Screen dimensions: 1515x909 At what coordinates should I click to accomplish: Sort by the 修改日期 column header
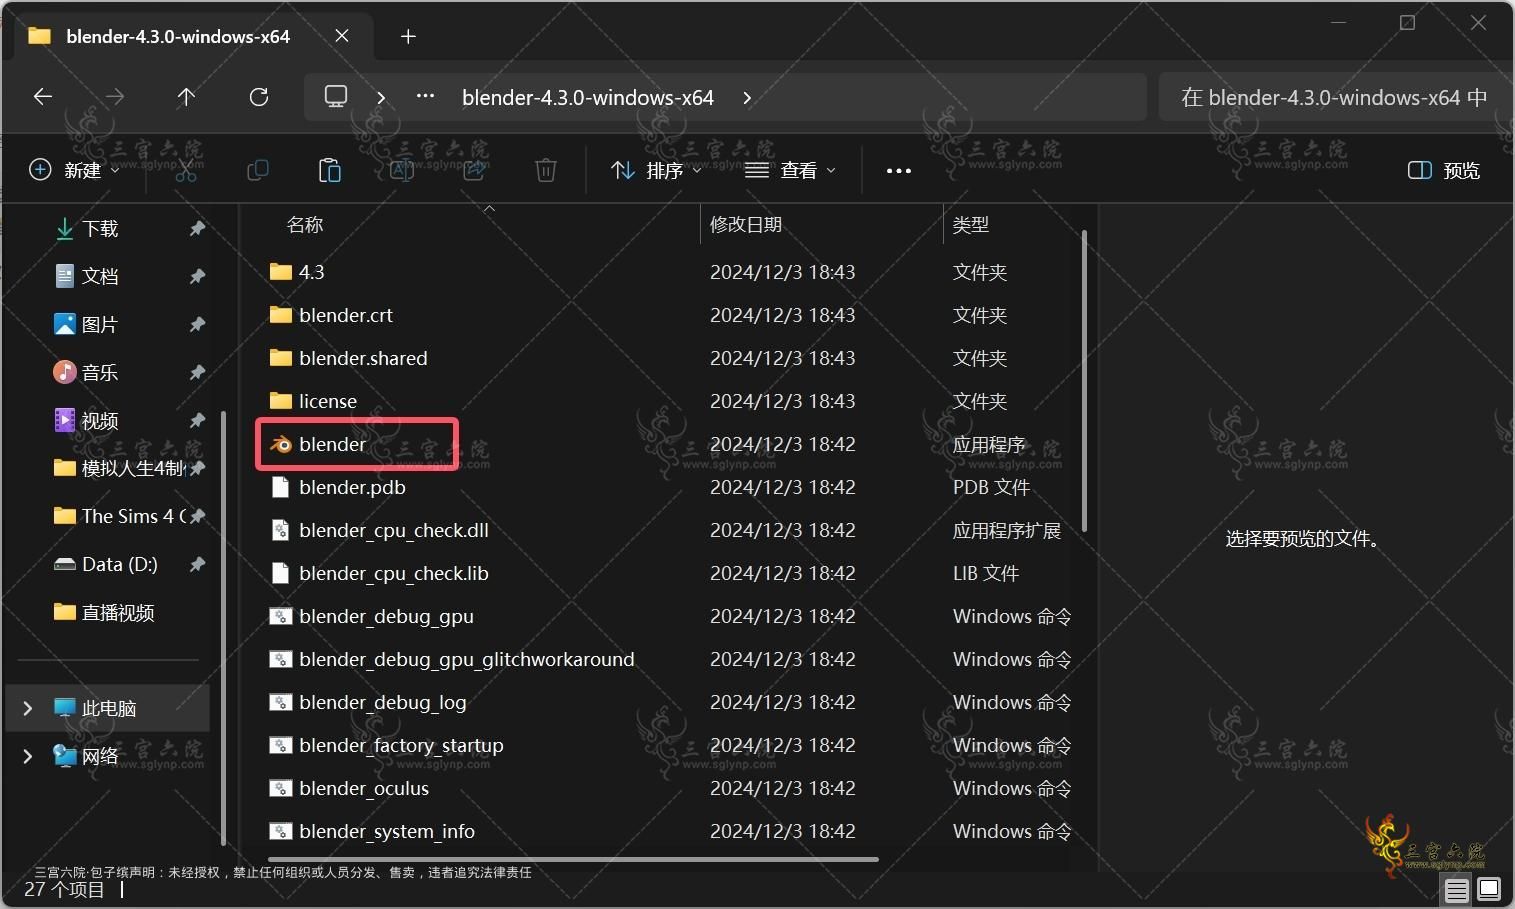[746, 225]
